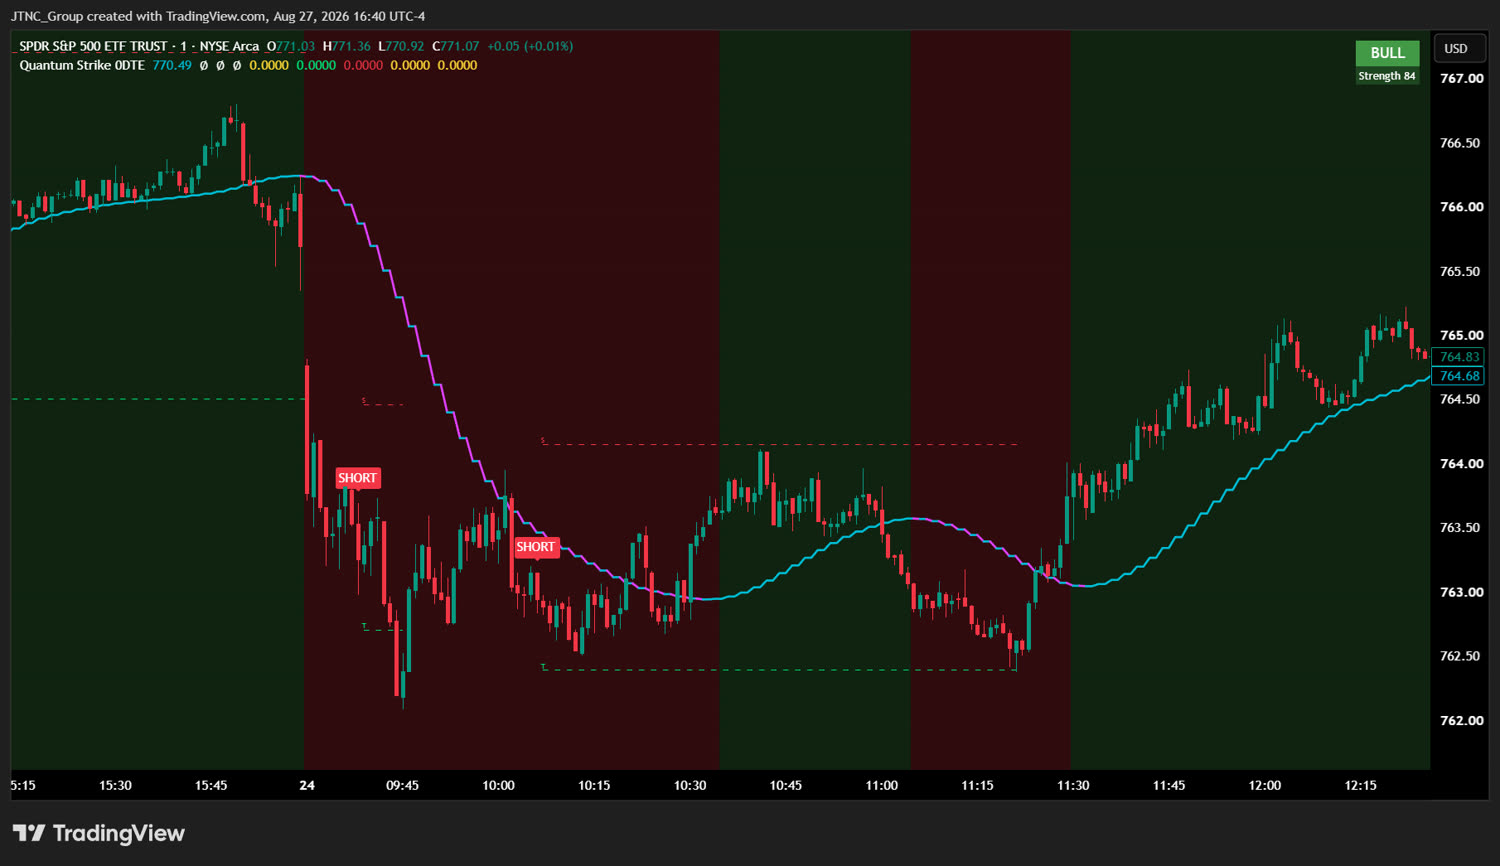Click the 764.83 price tag on axis
The image size is (1500, 866).
[x=1459, y=357]
